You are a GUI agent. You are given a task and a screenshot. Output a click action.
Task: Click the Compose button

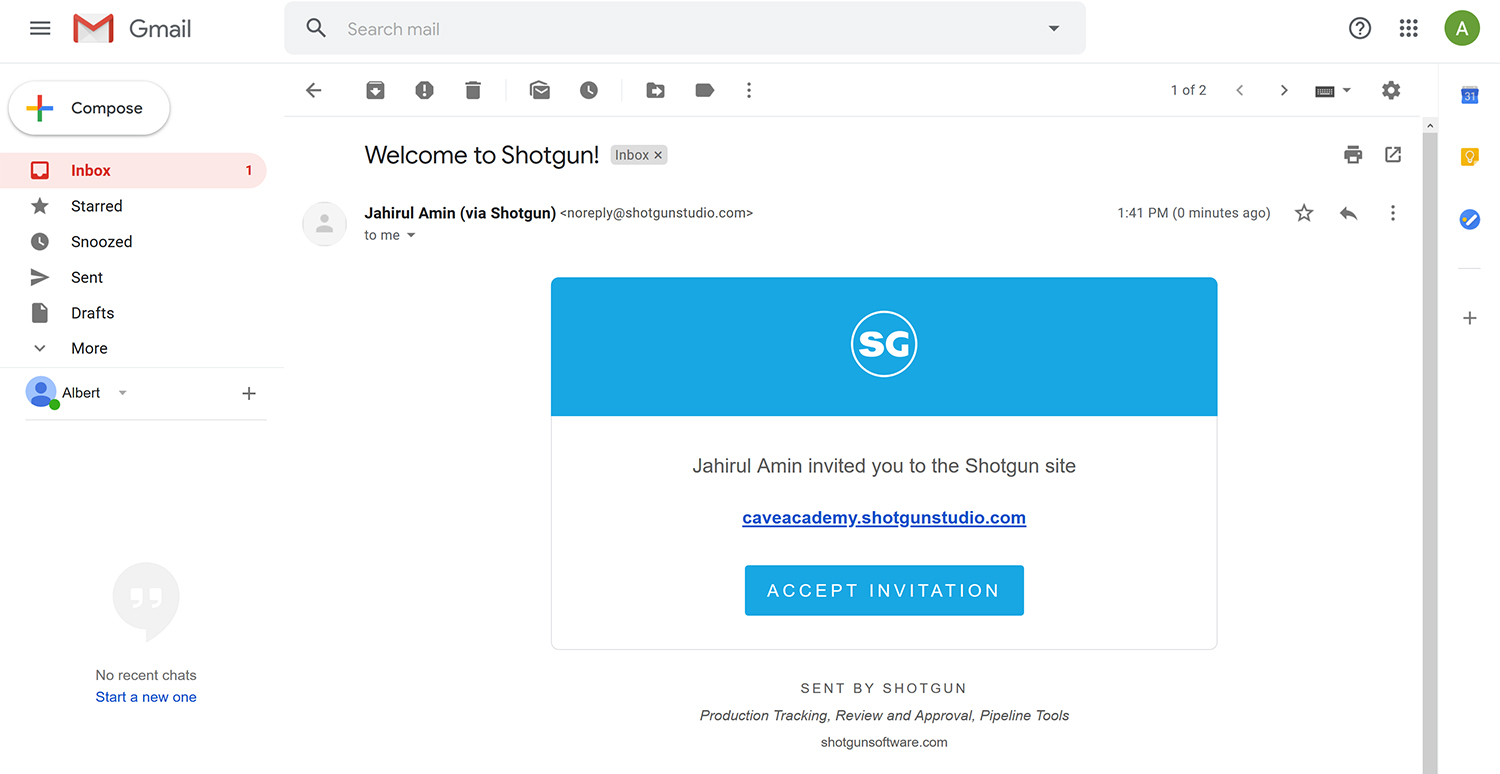click(90, 108)
